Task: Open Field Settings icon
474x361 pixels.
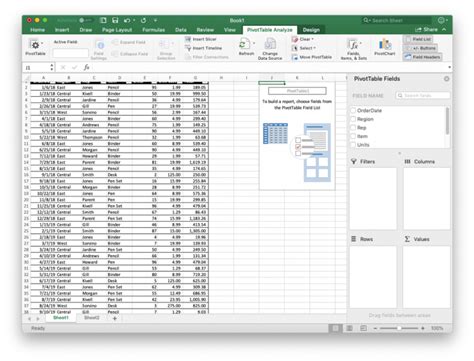Action: (x=100, y=45)
